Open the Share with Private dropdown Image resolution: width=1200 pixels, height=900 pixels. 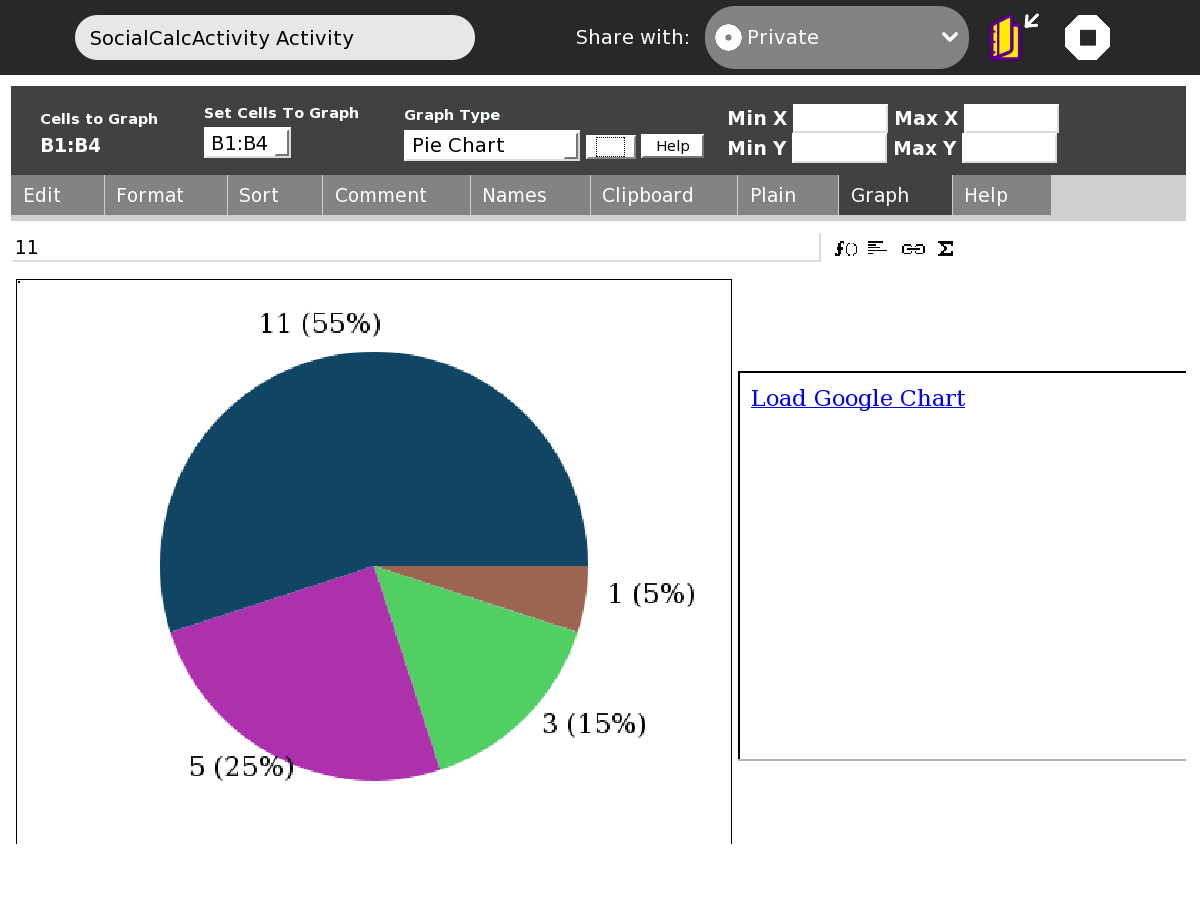click(x=837, y=37)
